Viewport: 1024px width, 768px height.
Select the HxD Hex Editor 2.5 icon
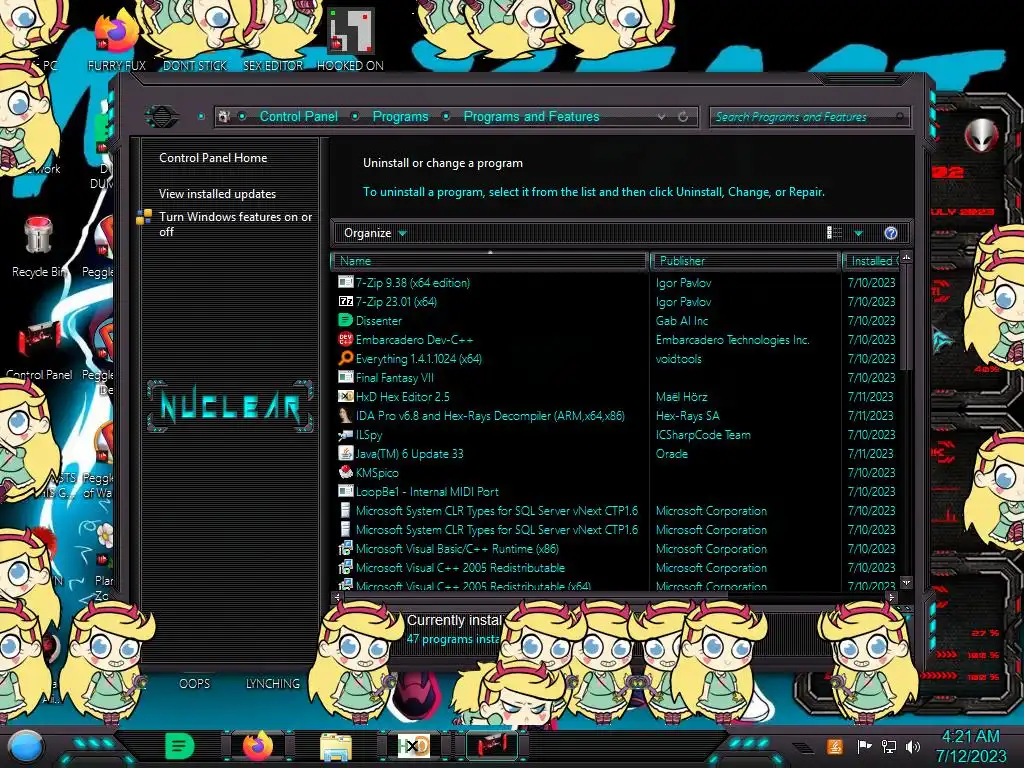pos(345,396)
